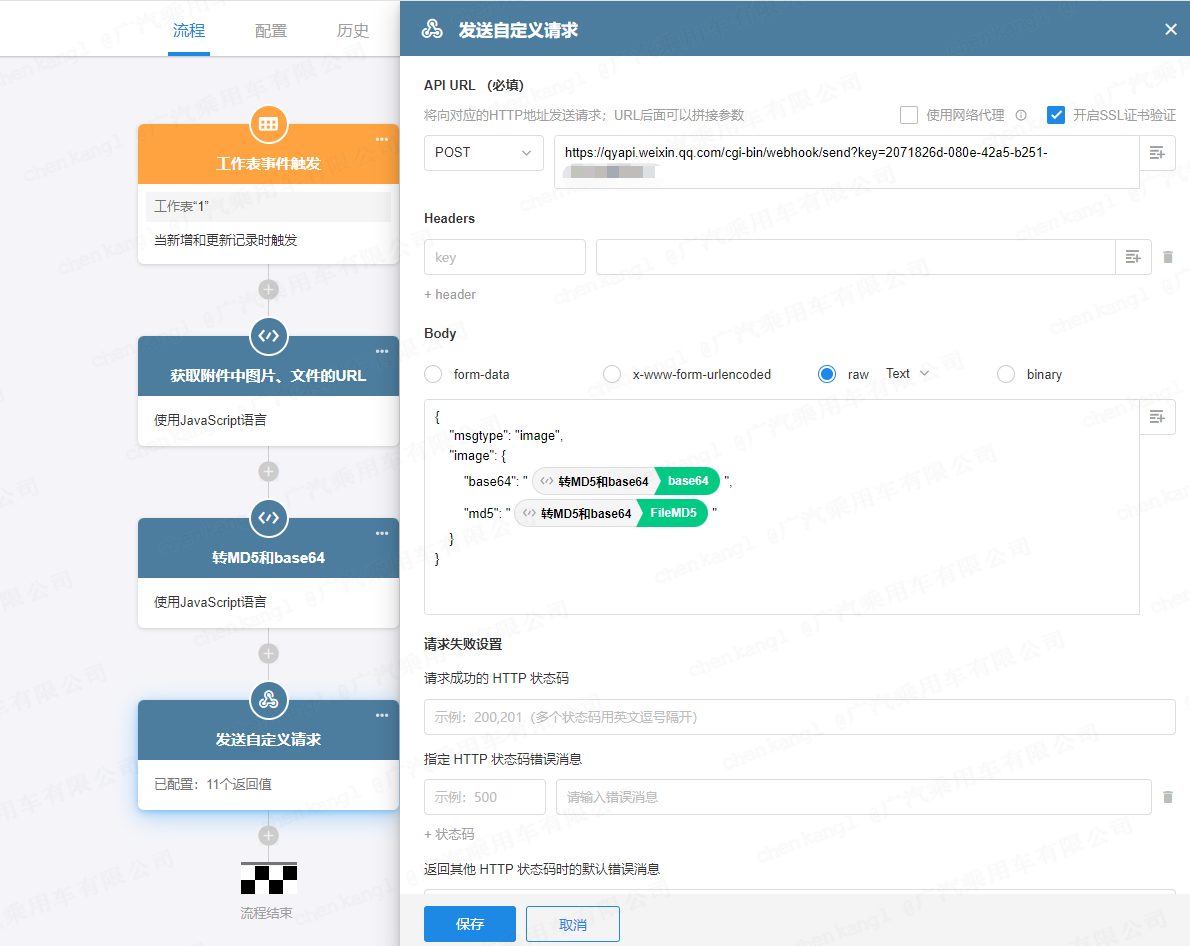Switch to 历史 tab
This screenshot has height=946, width=1190.
(353, 31)
